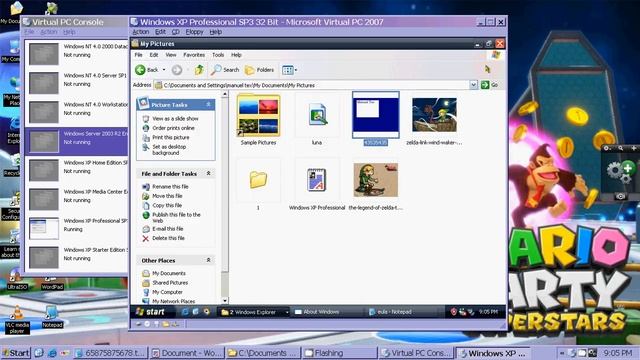The width and height of the screenshot is (640, 360).
Task: Click the guest XP start button
Action: 151,312
